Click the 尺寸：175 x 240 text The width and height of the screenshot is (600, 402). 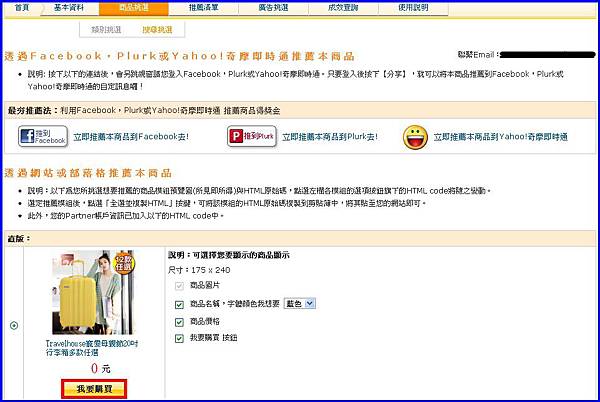pos(199,270)
